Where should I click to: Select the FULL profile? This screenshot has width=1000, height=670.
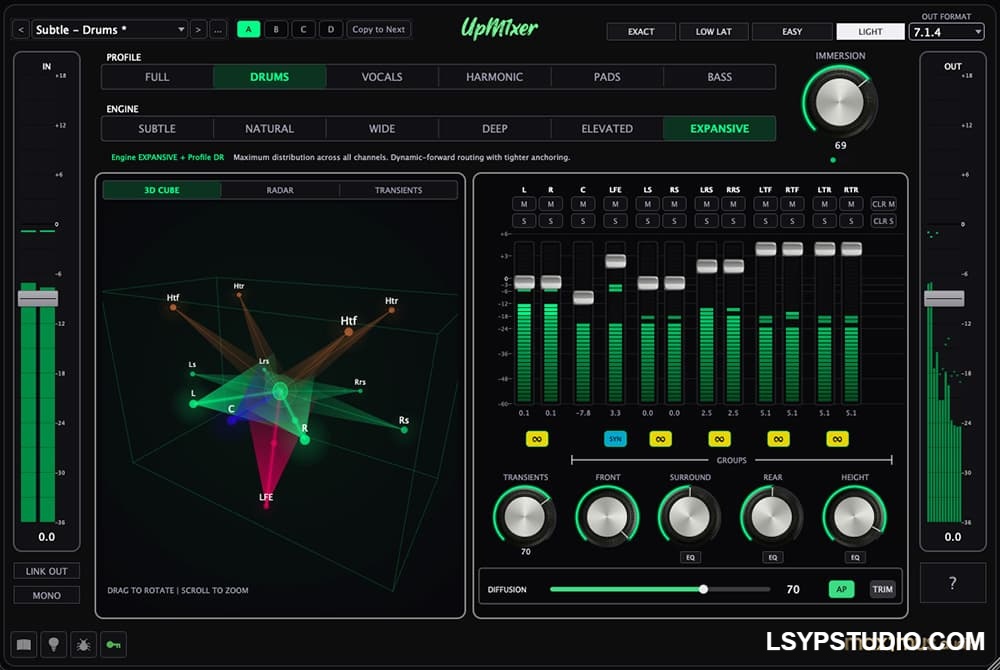point(157,76)
